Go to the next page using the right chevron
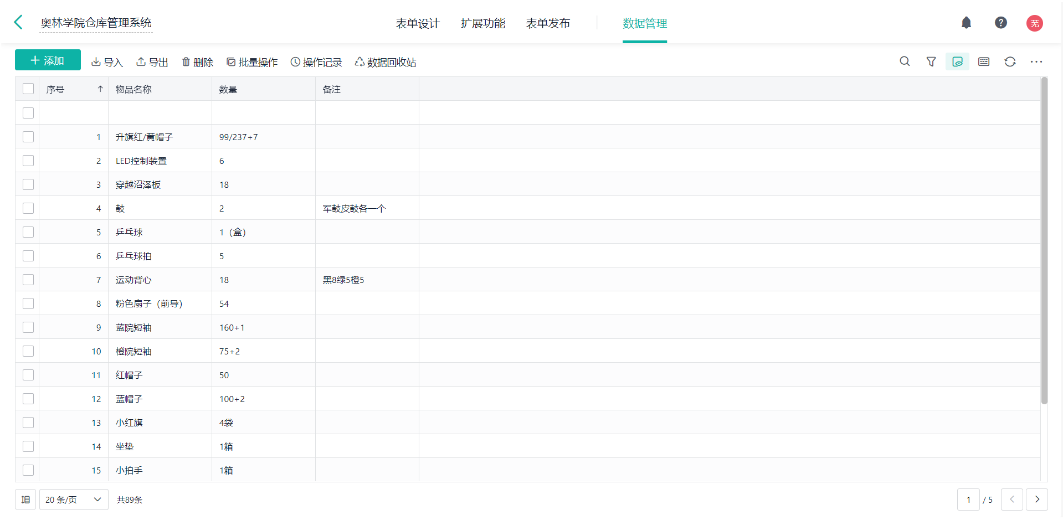Screen dimensions: 1063x520 (x=1038, y=499)
